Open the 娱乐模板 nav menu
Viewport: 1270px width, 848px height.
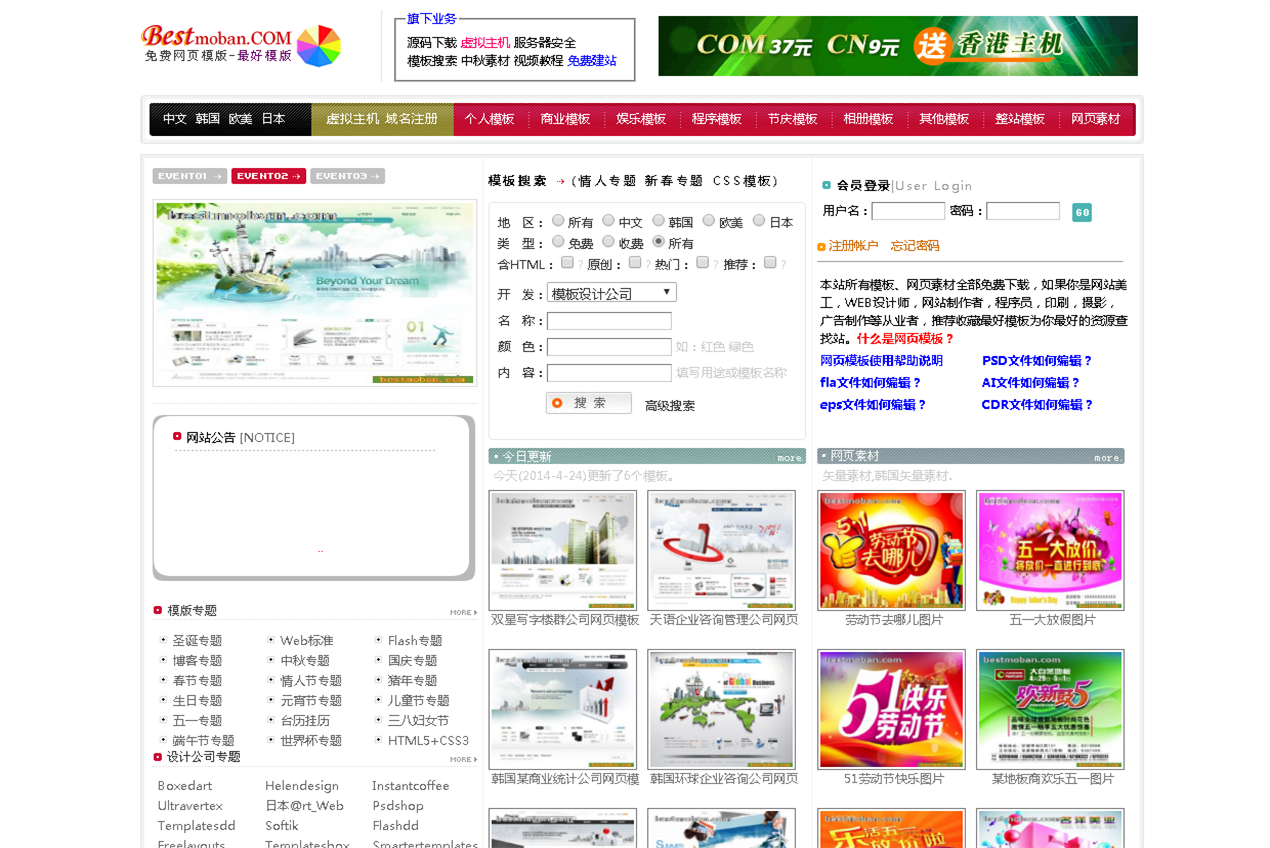tap(641, 119)
